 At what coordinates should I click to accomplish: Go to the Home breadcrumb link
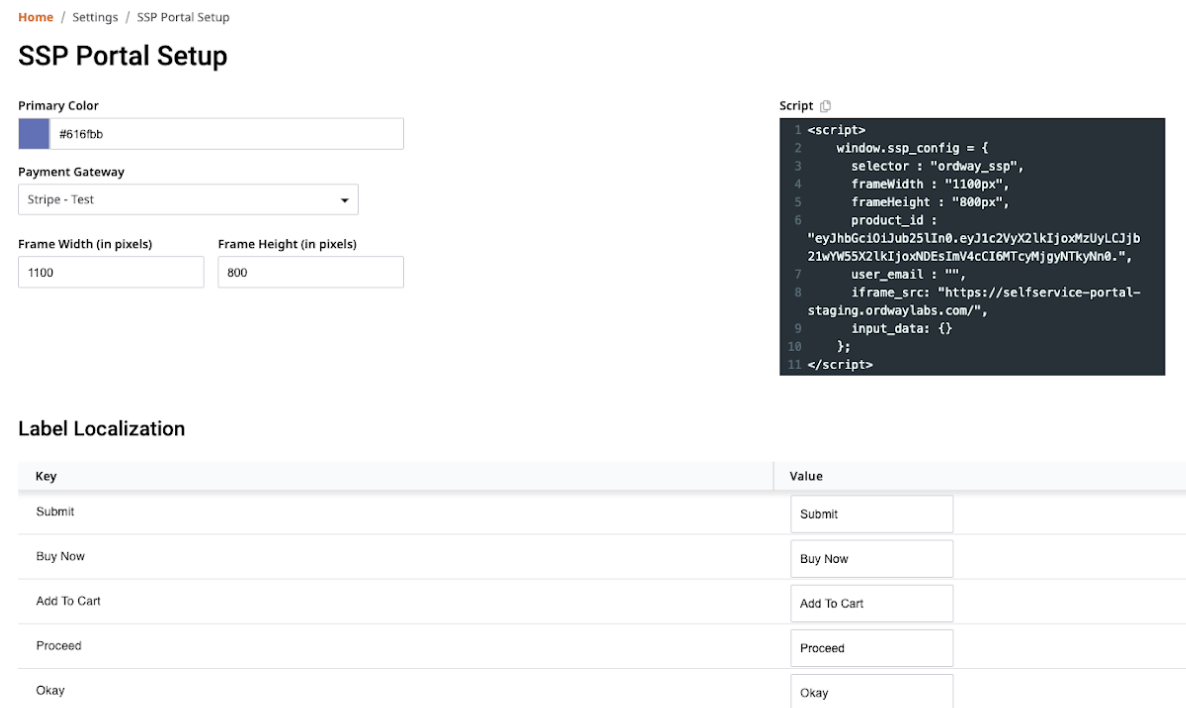point(36,17)
